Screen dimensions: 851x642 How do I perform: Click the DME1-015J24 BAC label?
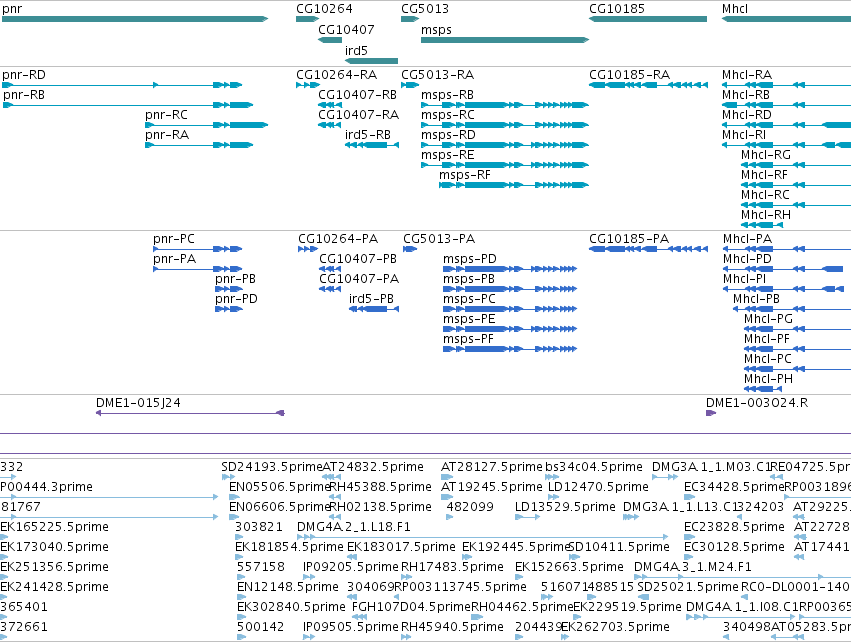(138, 403)
